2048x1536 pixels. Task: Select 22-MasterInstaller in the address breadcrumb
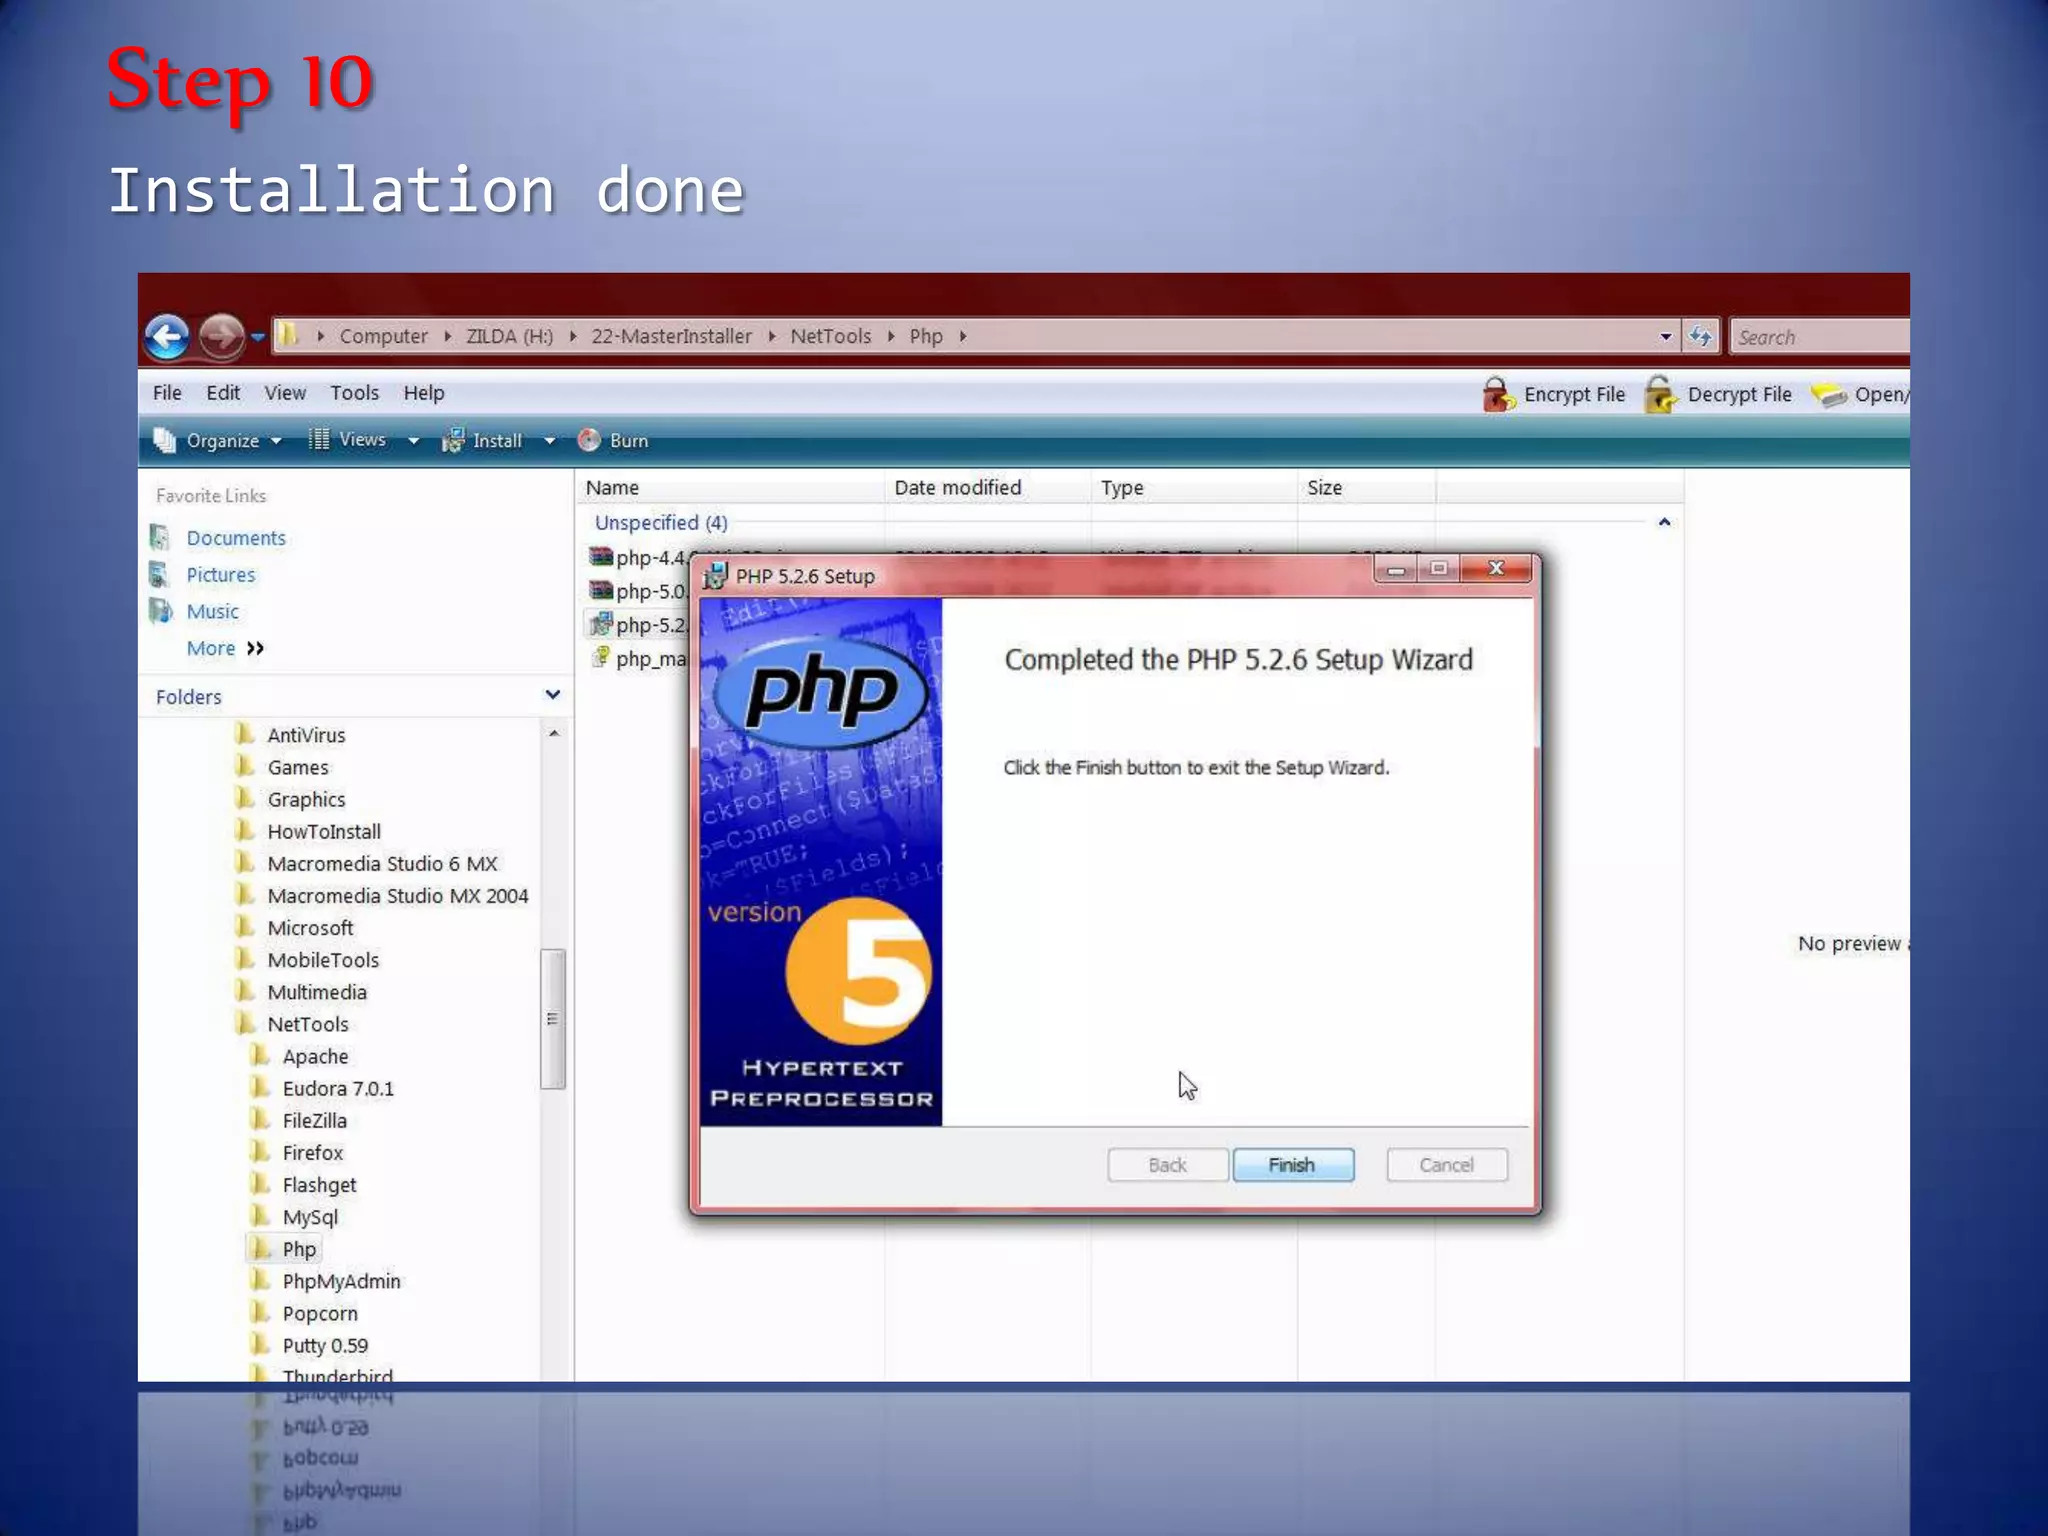[671, 336]
